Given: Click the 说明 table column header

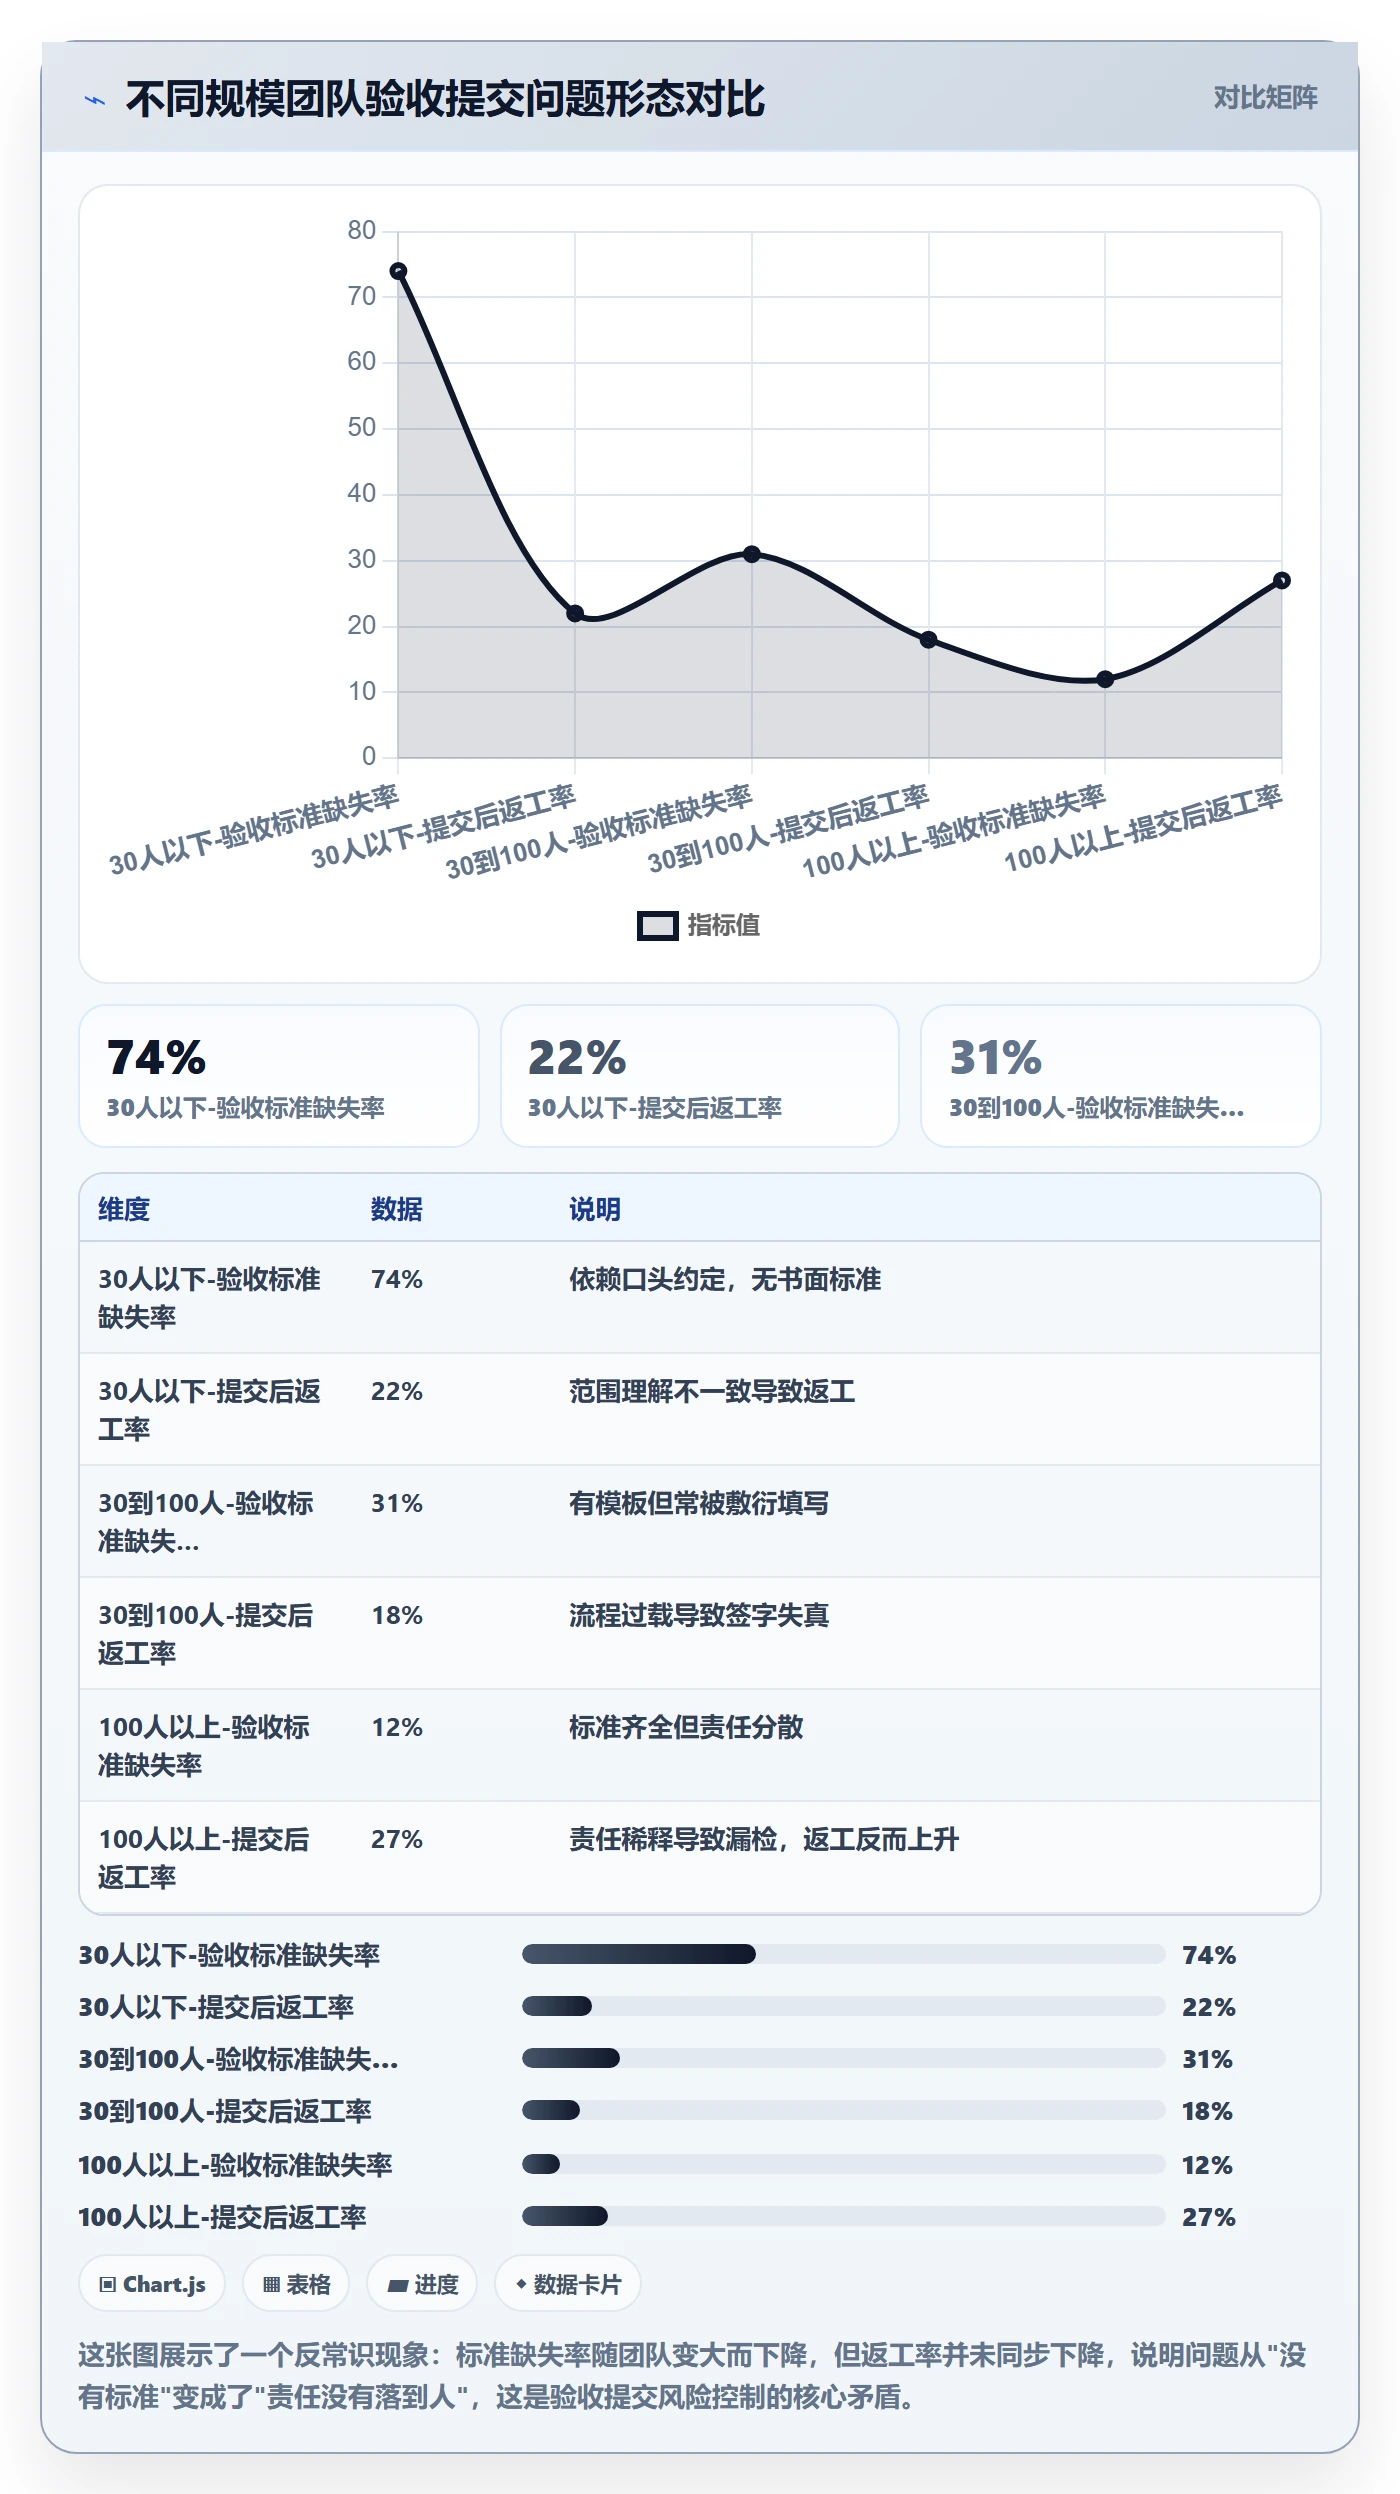Looking at the screenshot, I should coord(595,1209).
